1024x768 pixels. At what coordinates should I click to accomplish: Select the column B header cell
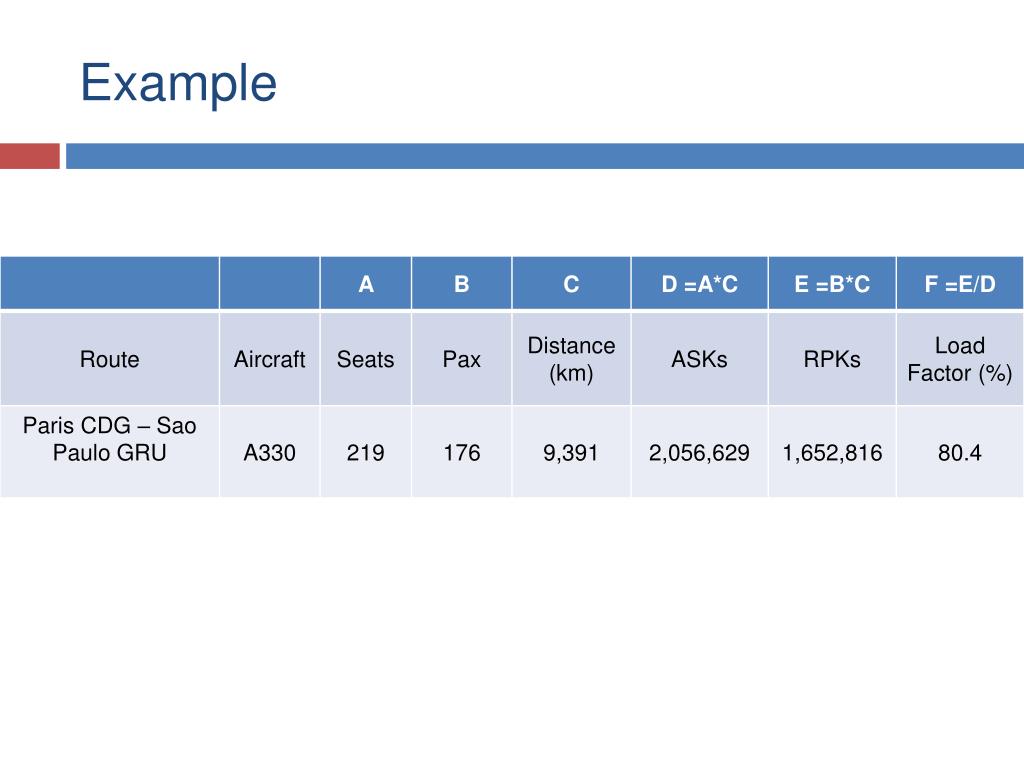461,284
